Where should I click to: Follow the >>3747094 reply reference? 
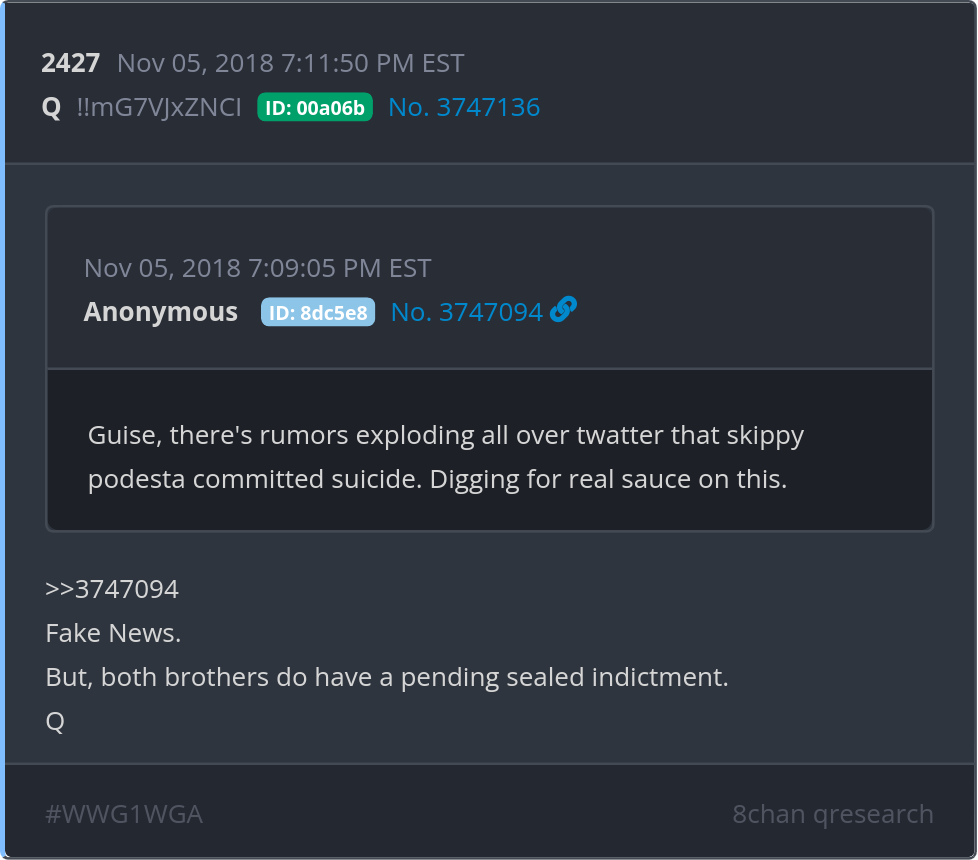click(x=112, y=589)
